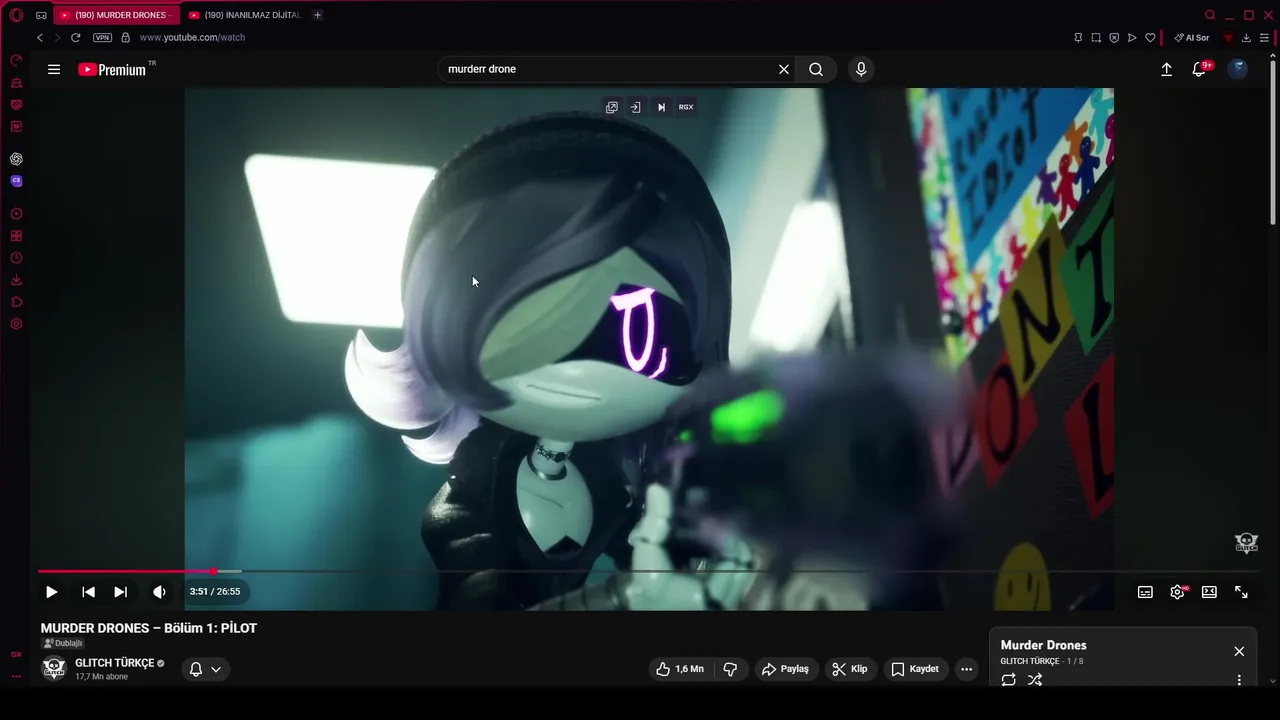The width and height of the screenshot is (1280, 720).
Task: Open GLITCH TÜRKÇE link in playlist panel
Action: tap(1030, 662)
